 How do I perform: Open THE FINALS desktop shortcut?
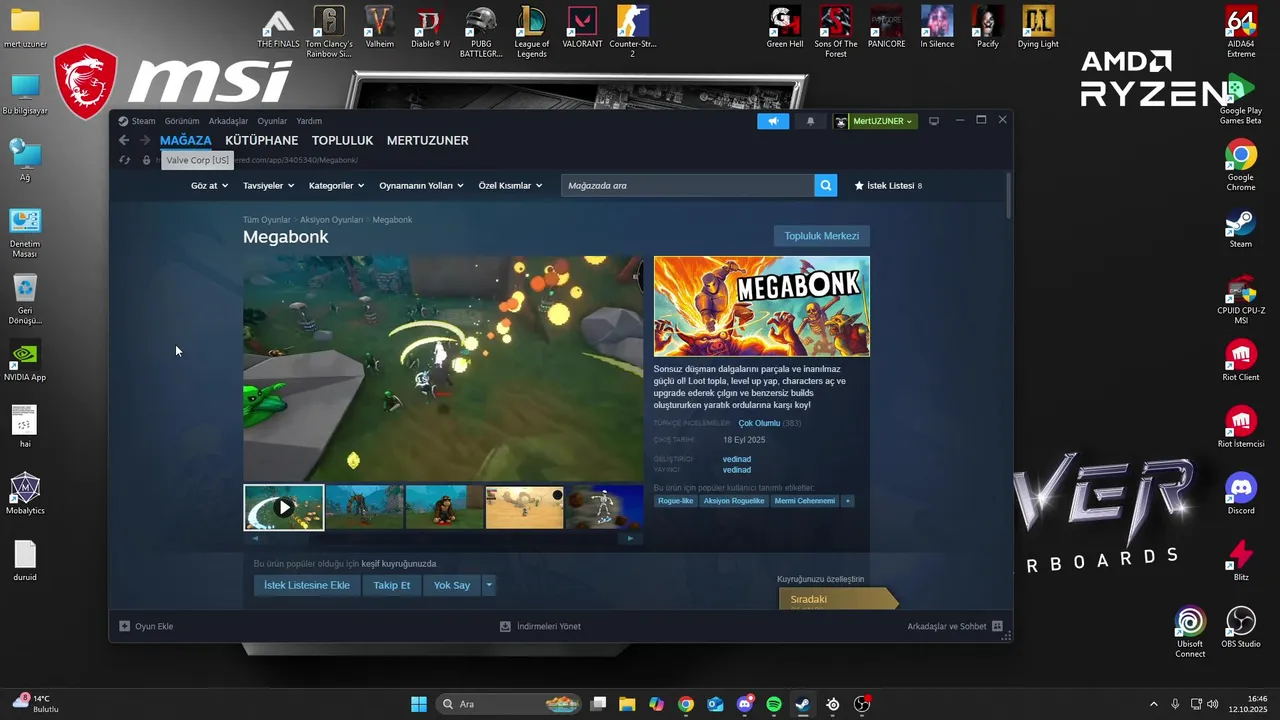[x=277, y=28]
